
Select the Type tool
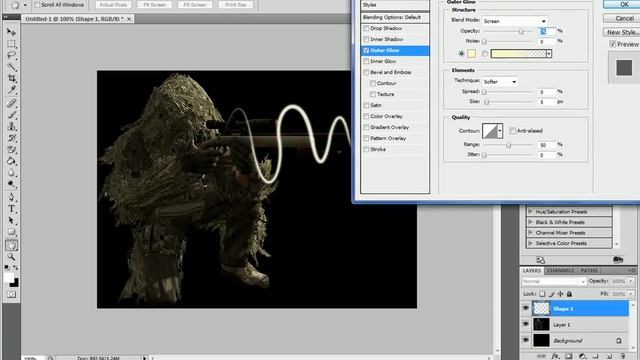[11, 209]
